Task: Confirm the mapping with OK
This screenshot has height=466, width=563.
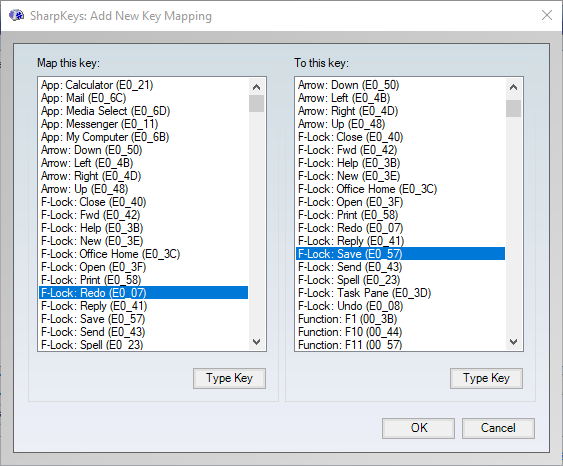Action: pos(418,428)
